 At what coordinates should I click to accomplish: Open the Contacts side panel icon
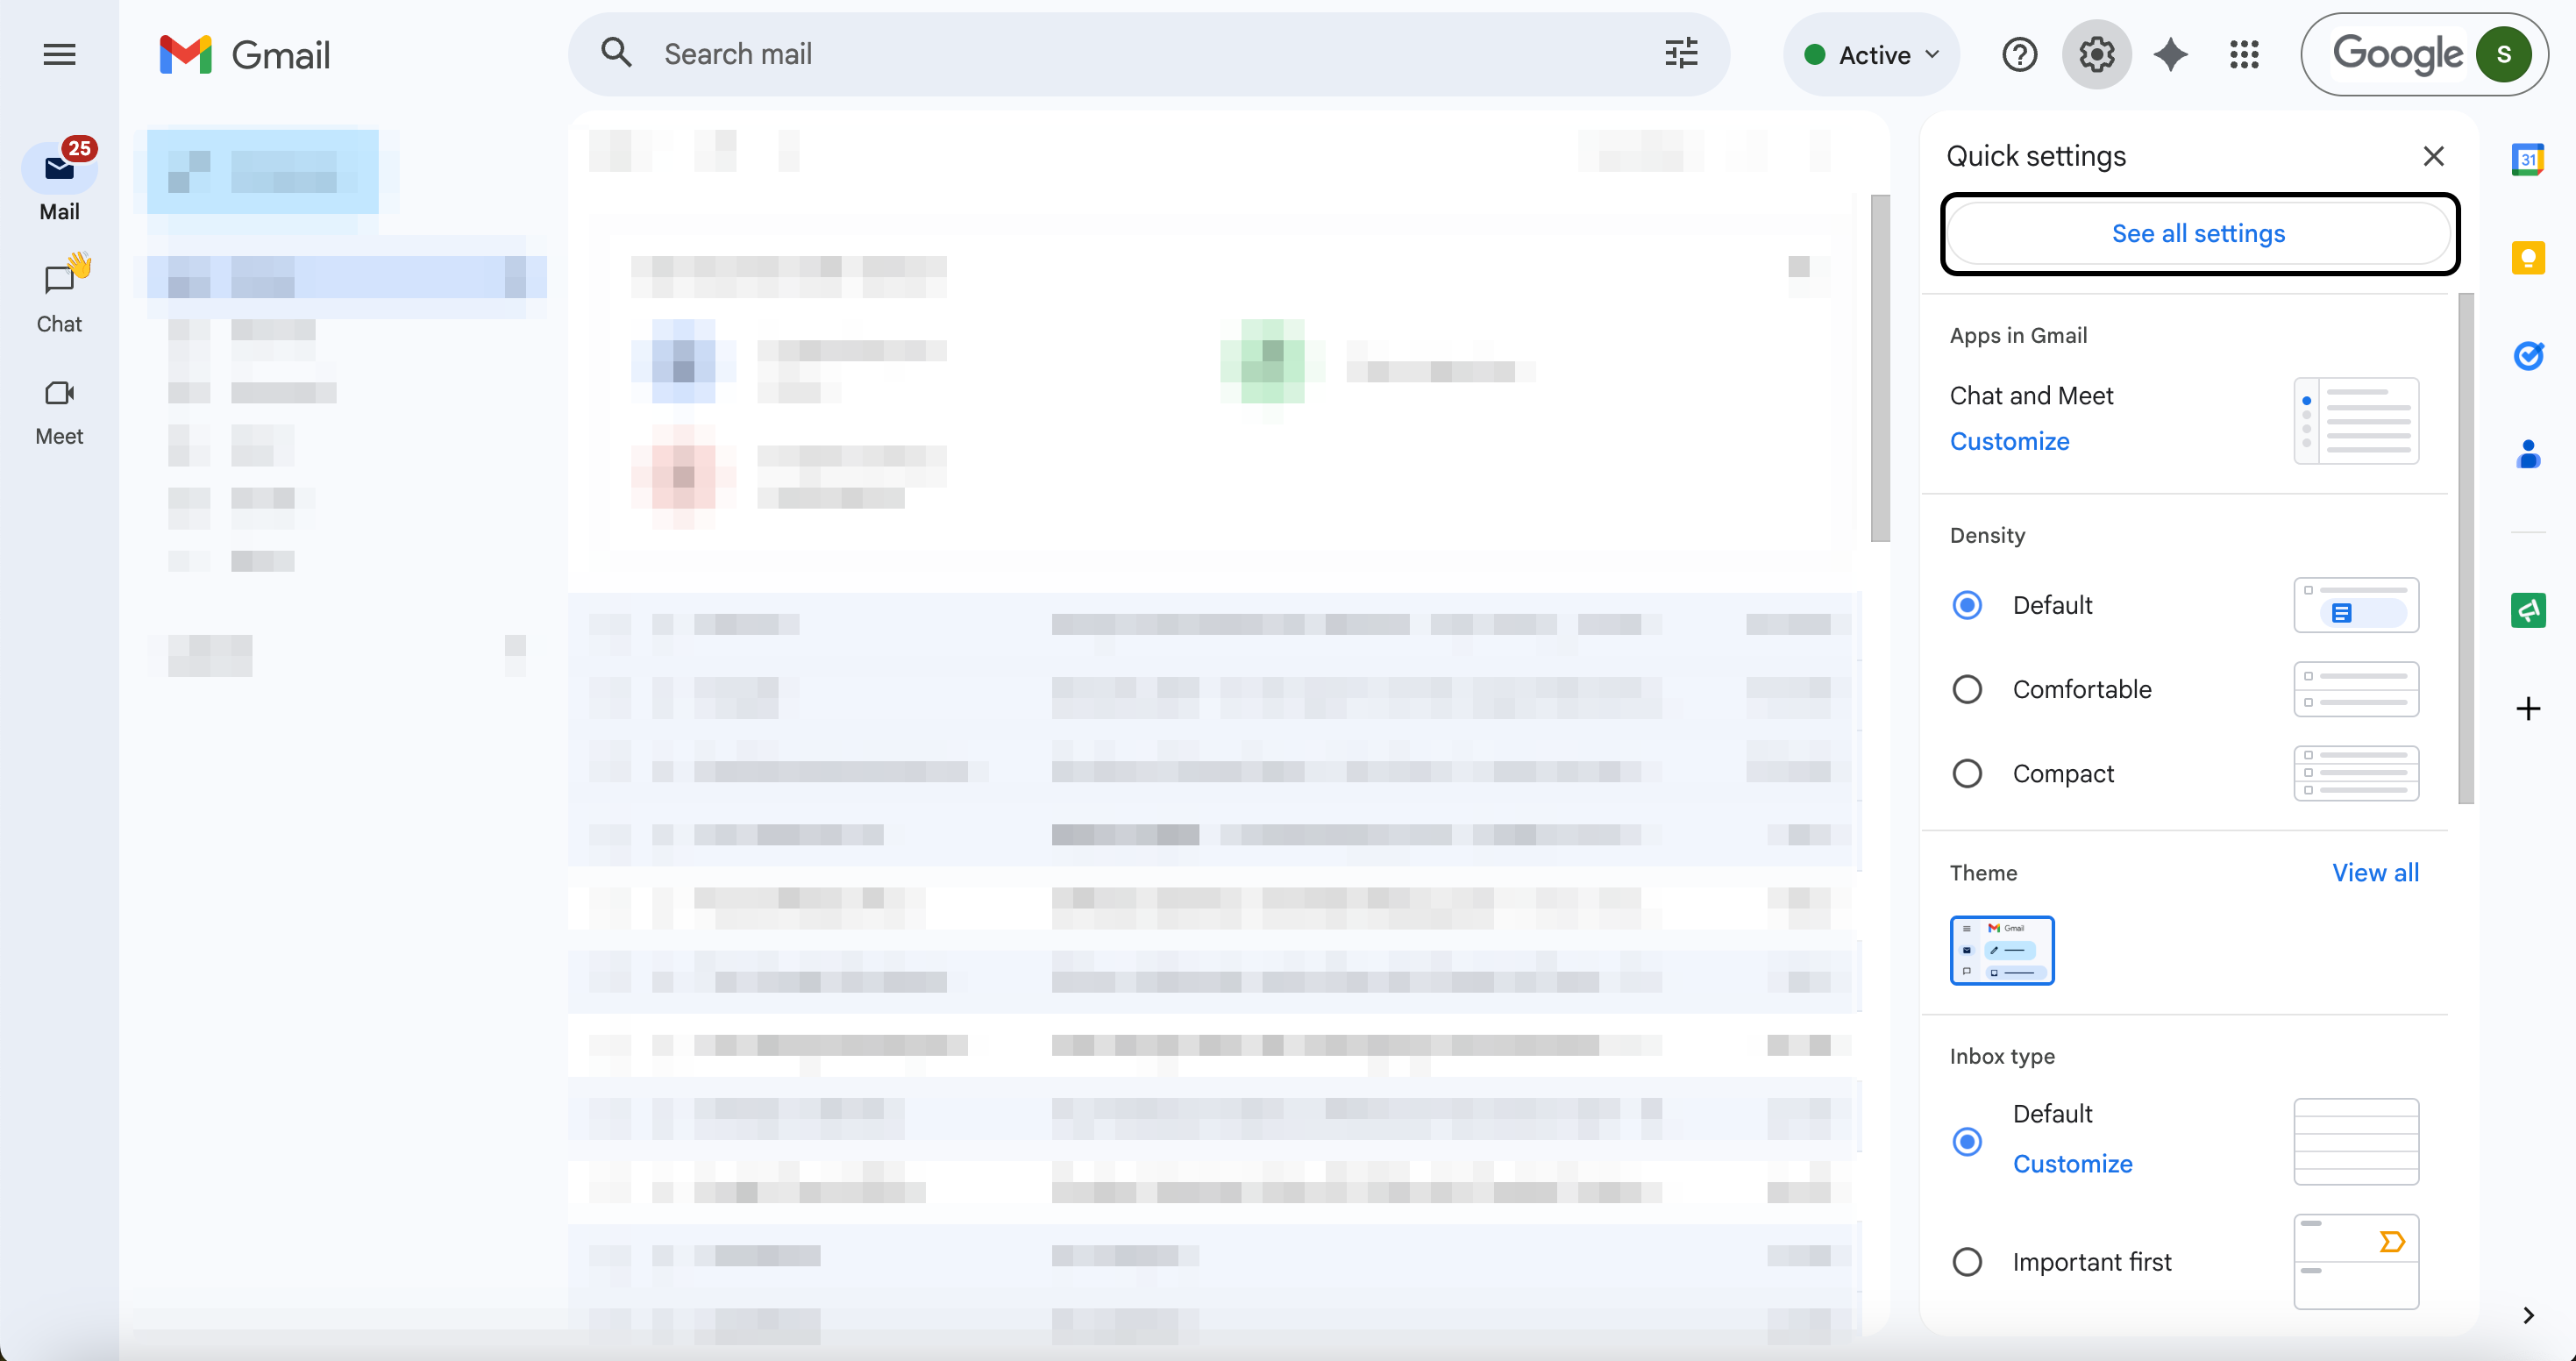pyautogui.click(x=2527, y=454)
